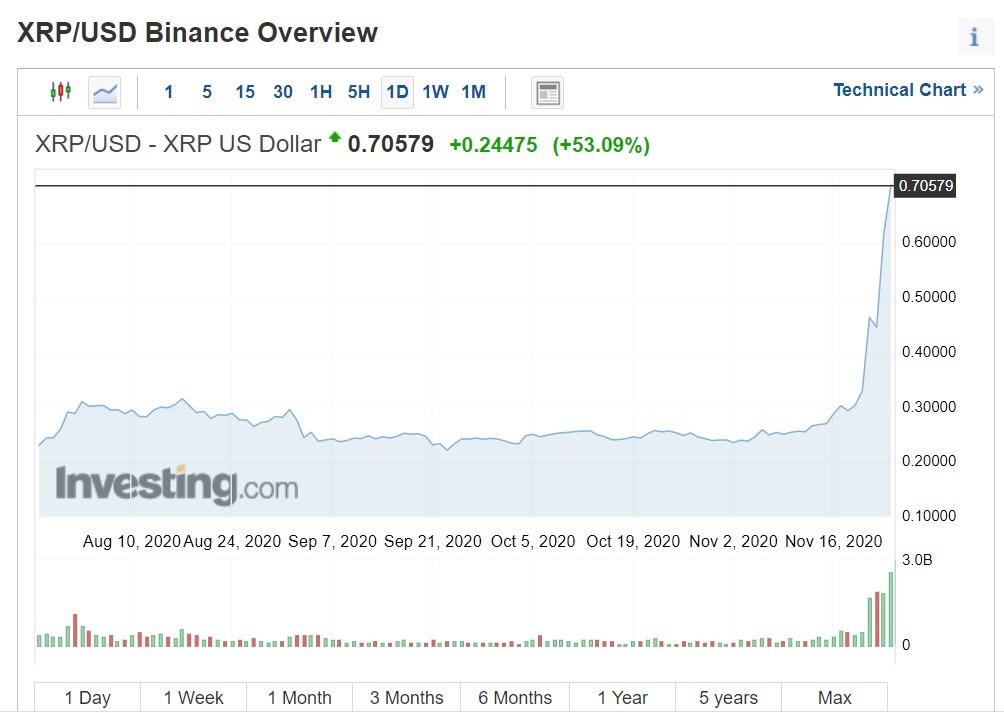Select the 3 Months range option
Image resolution: width=1004 pixels, height=713 pixels.
point(406,697)
